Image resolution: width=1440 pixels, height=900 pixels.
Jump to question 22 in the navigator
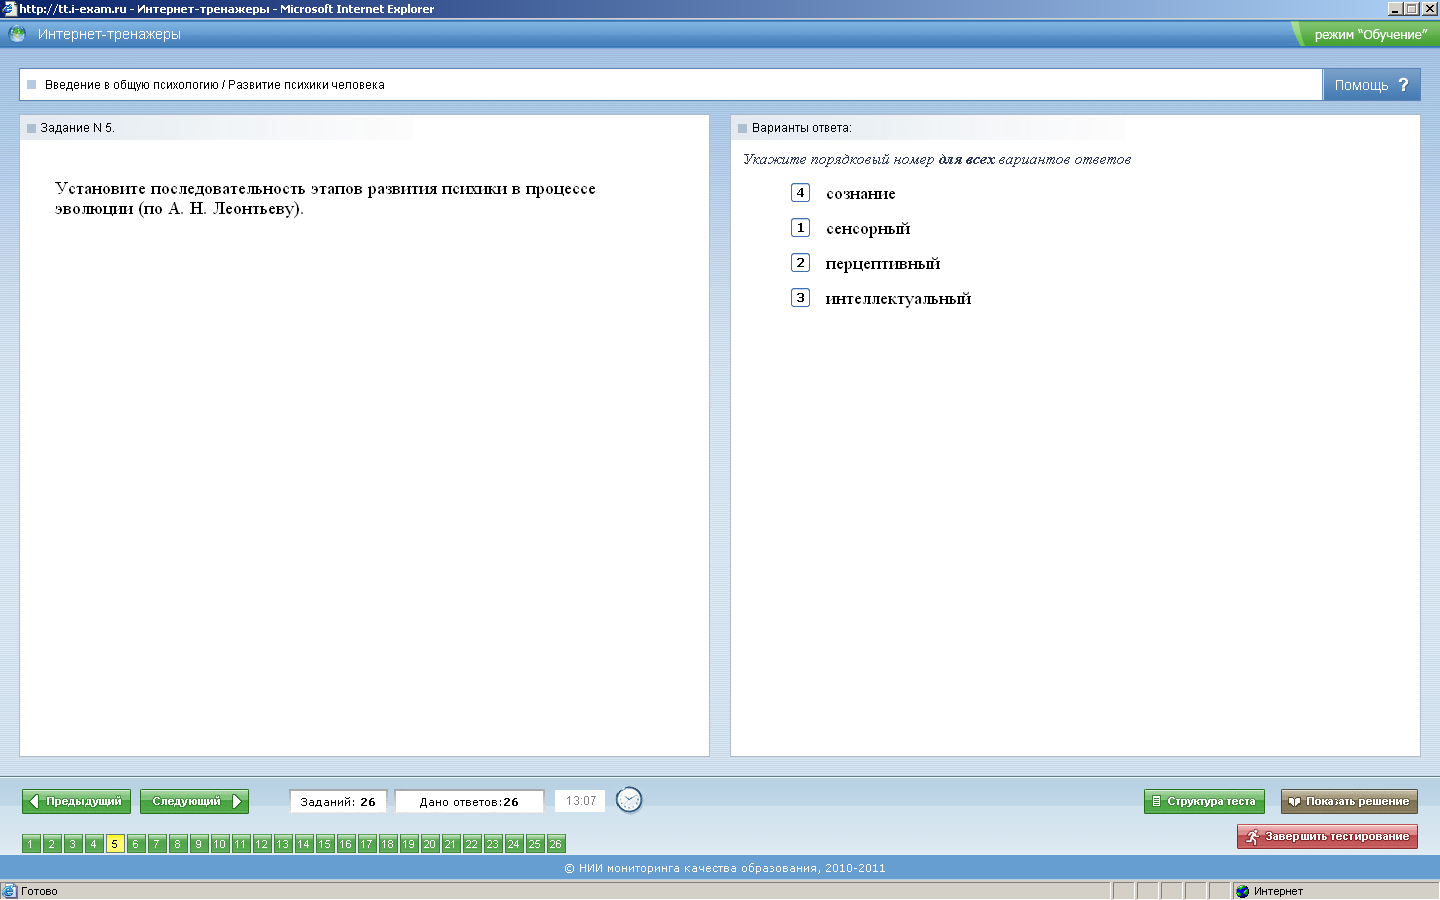[x=472, y=844]
